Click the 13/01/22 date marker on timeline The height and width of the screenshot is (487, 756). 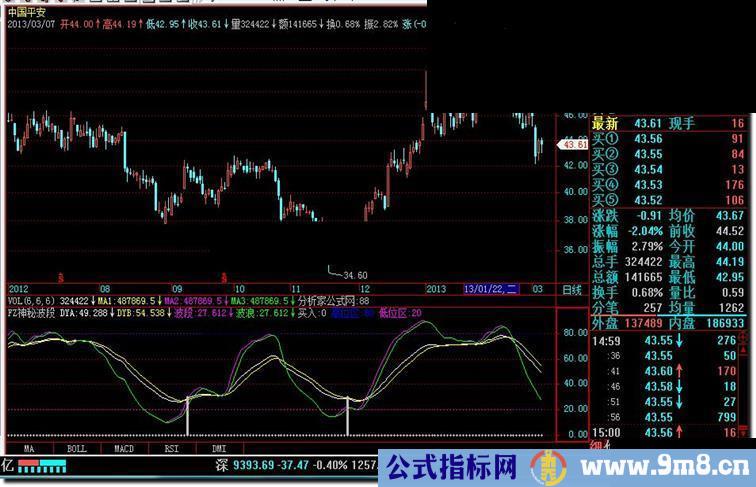pos(490,289)
